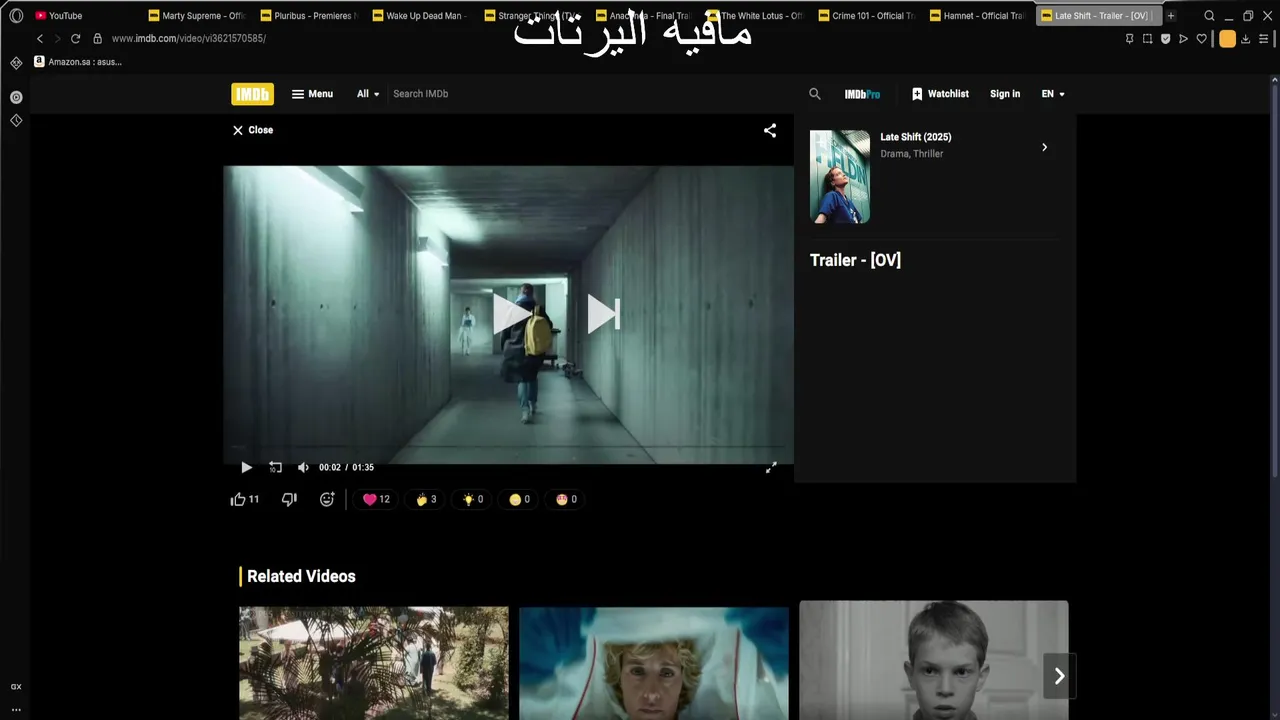1280x720 pixels.
Task: Click the large play overlay on video
Action: click(x=513, y=314)
